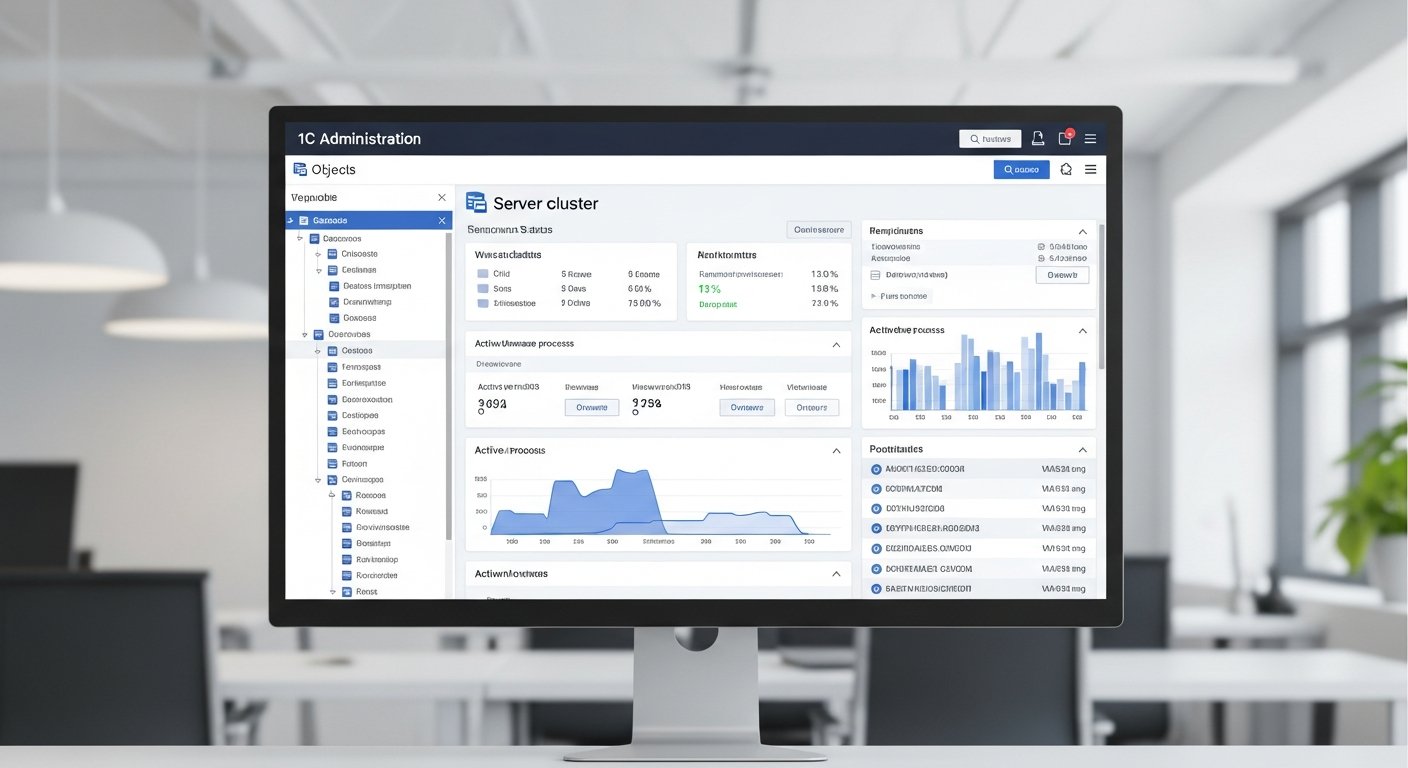1408x768 pixels.
Task: Close the highlighted blue tree row with its X
Action: [x=442, y=220]
